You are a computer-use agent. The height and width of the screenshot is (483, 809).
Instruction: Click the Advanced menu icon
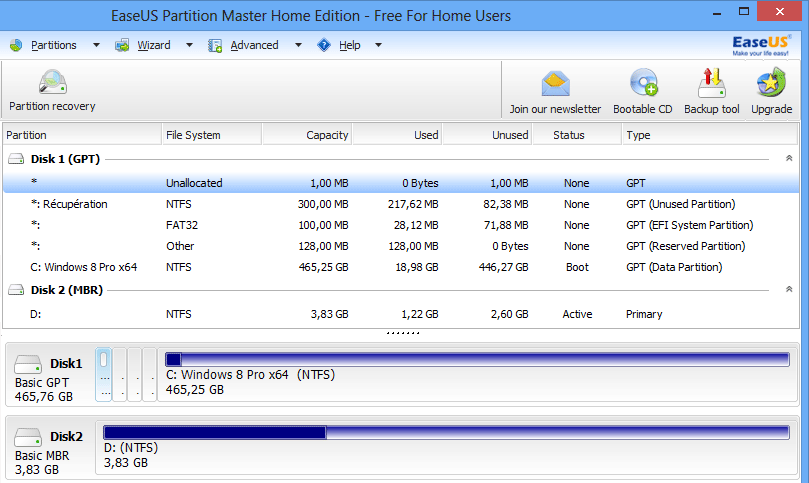pos(215,45)
